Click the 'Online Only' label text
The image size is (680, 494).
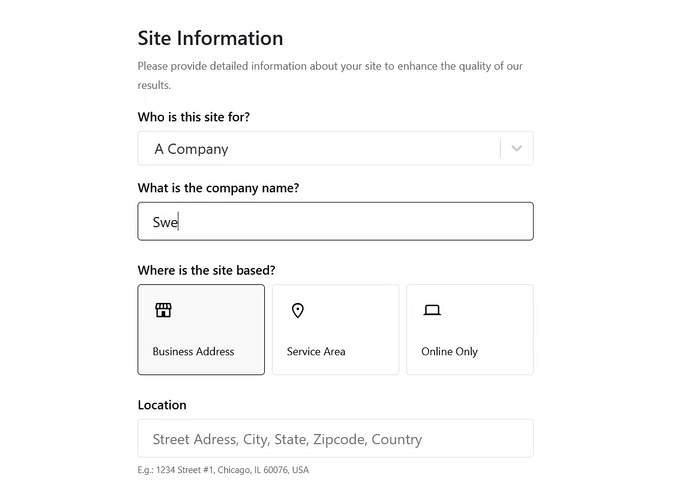pos(449,352)
